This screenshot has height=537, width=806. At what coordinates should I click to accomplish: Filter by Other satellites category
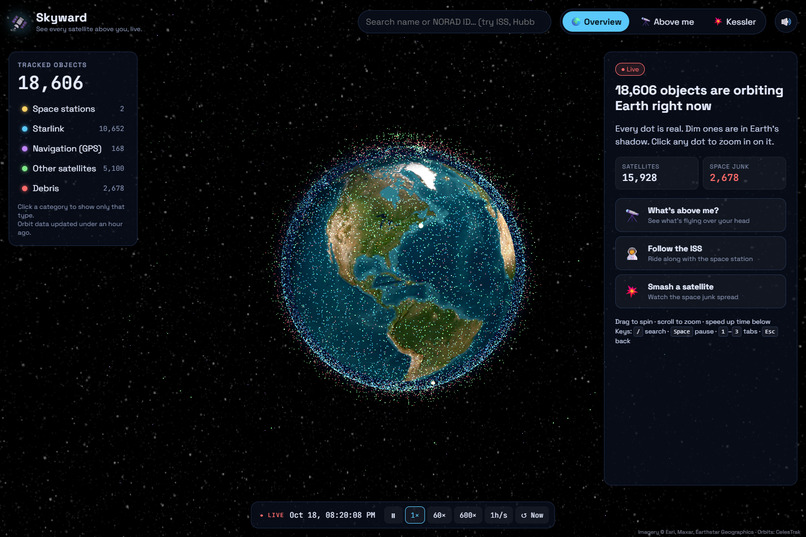(73, 169)
